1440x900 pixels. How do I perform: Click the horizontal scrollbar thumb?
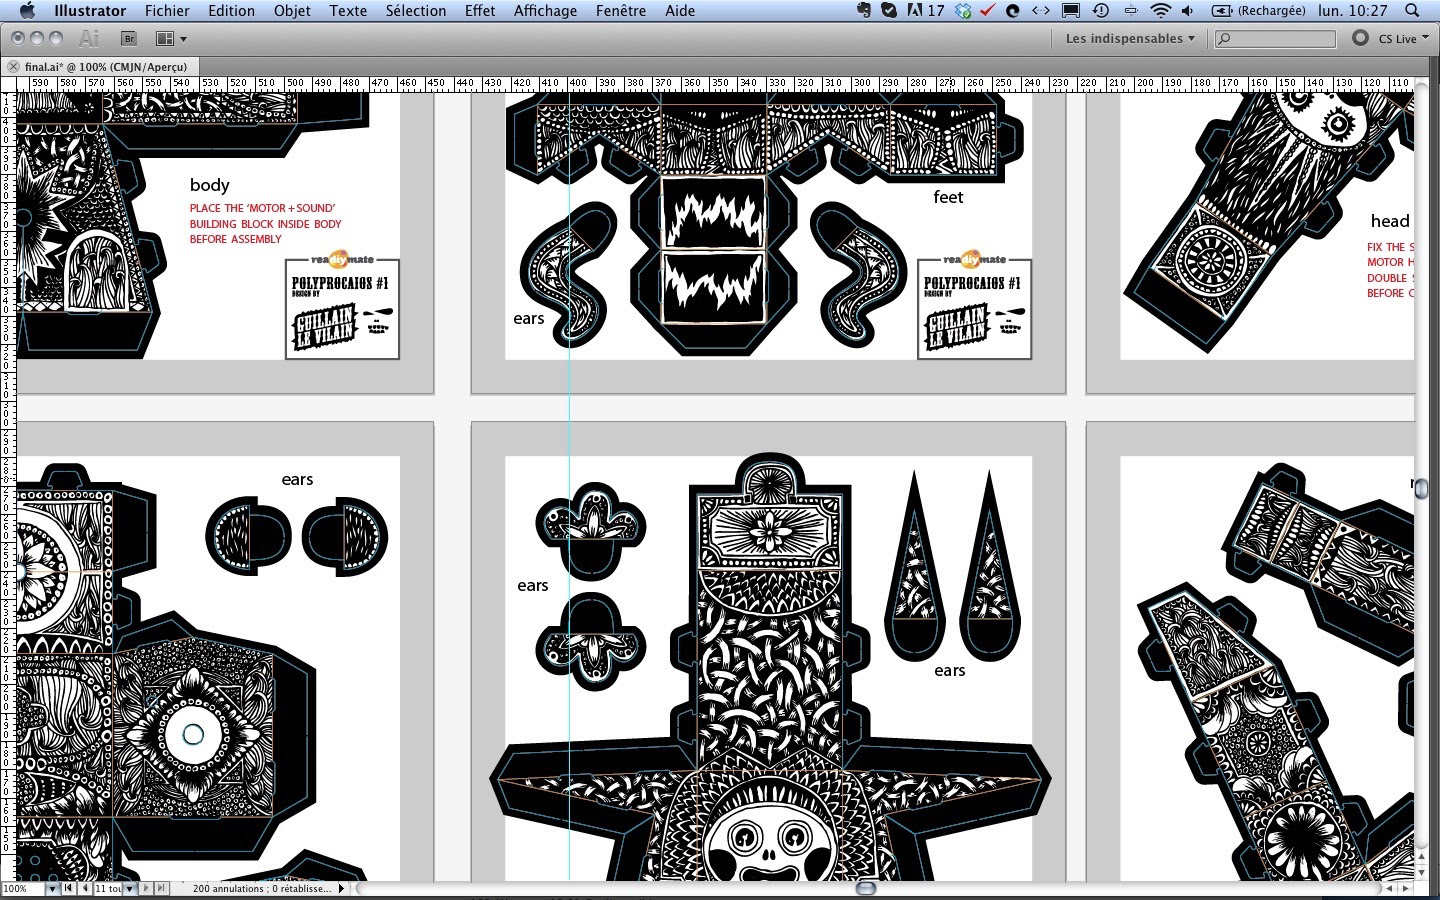coord(867,888)
